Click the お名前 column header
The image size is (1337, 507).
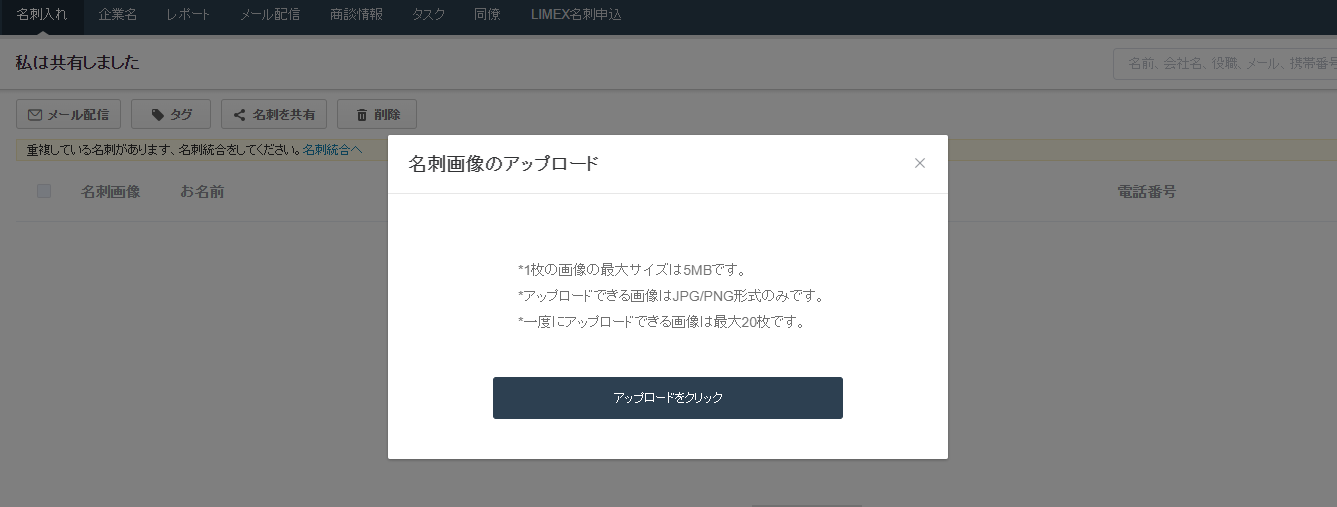point(202,191)
